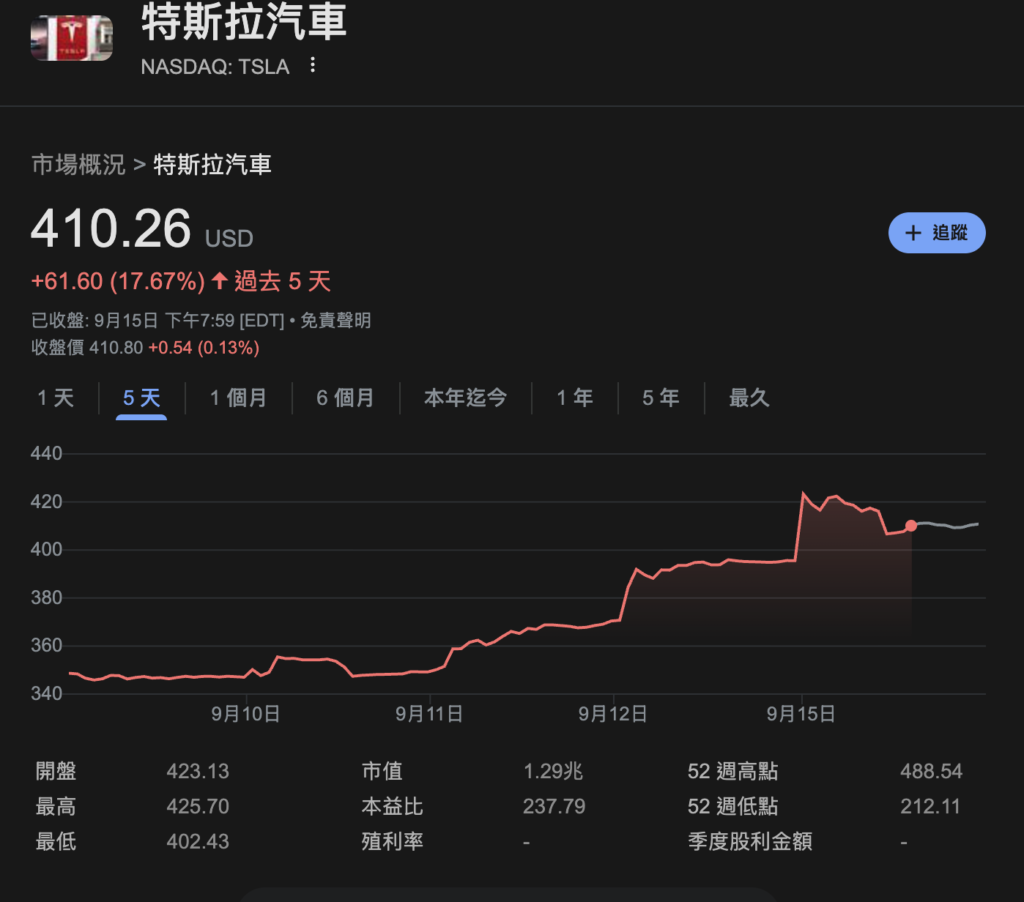Show the 1 個月 chart range
Viewport: 1024px width, 902px height.
(238, 398)
